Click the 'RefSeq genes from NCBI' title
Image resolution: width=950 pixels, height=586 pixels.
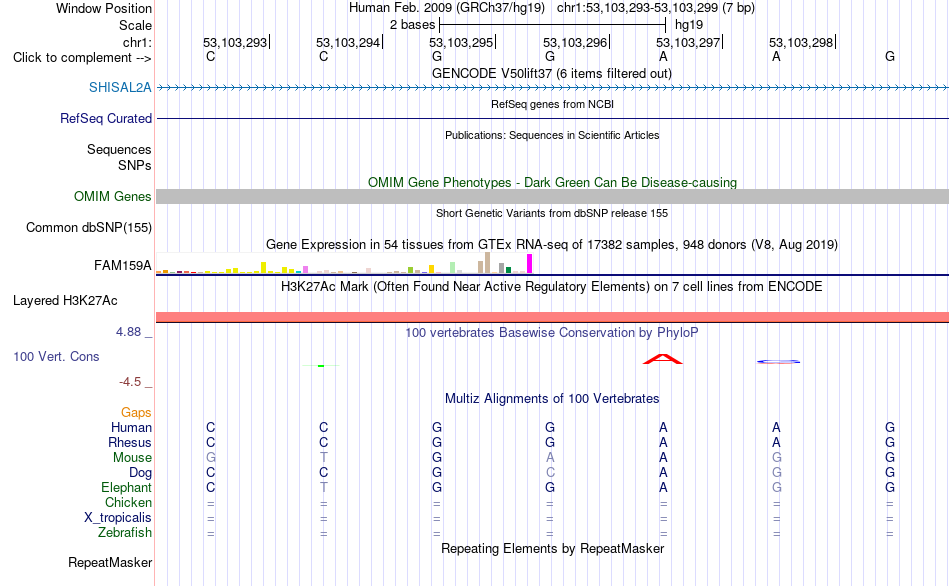pos(553,104)
